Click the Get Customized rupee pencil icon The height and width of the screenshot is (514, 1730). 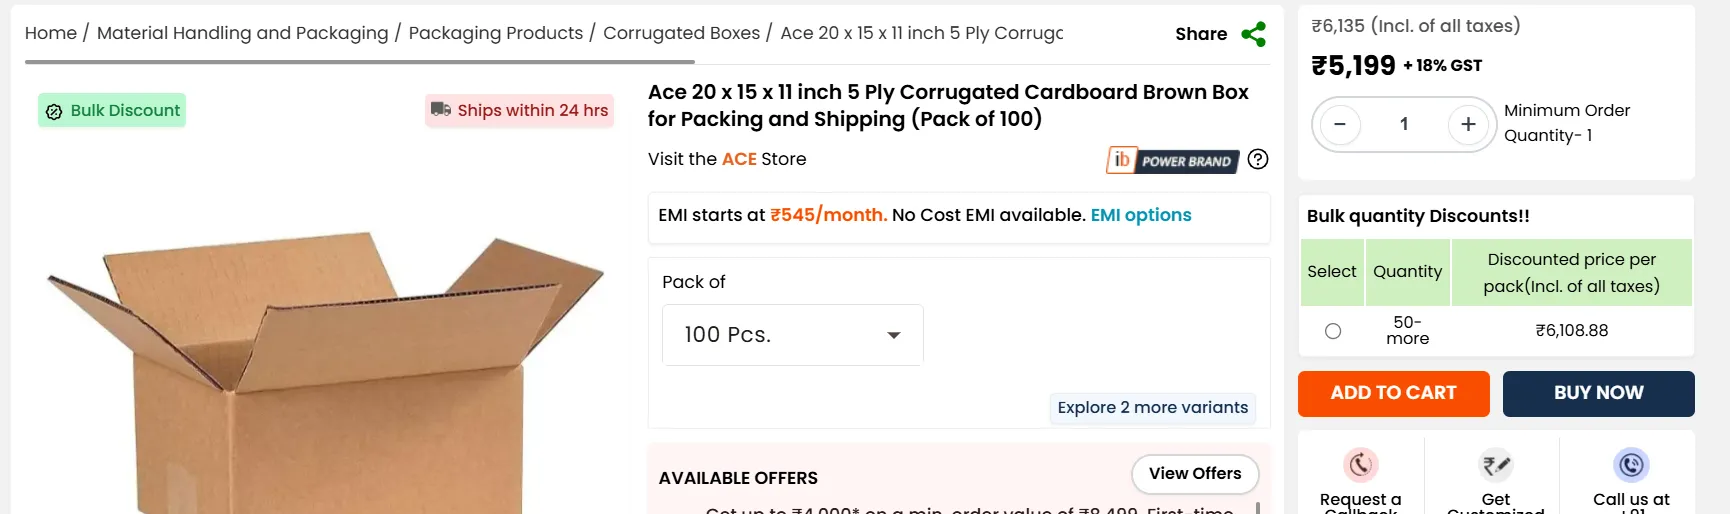[1496, 465]
